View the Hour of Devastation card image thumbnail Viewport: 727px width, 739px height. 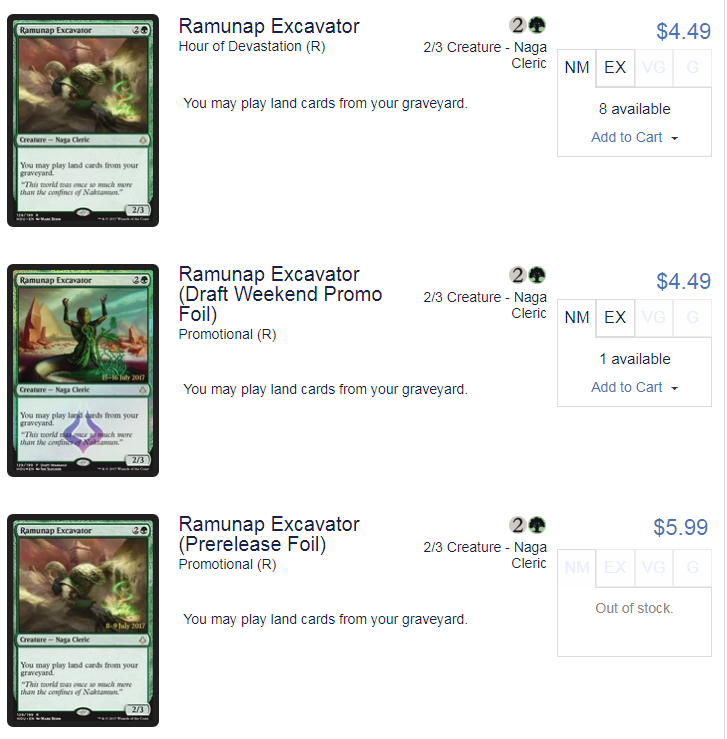[x=83, y=121]
